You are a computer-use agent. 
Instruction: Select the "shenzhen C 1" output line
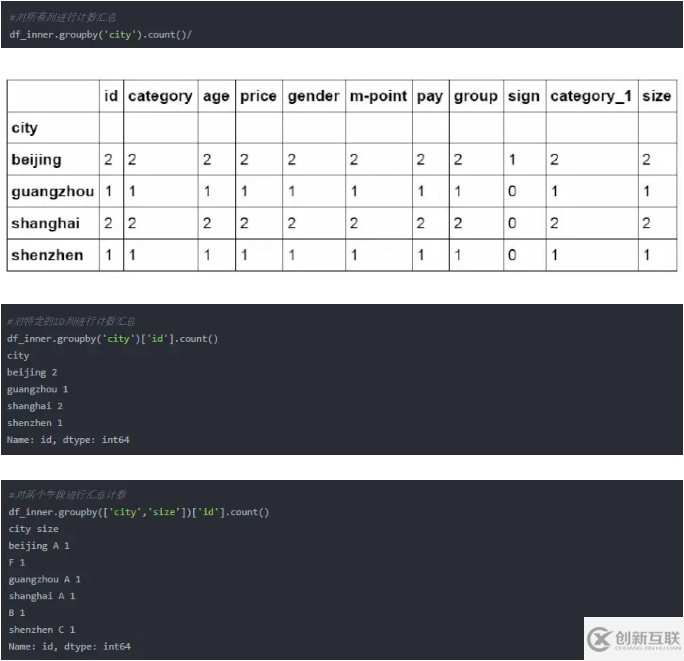[44, 630]
